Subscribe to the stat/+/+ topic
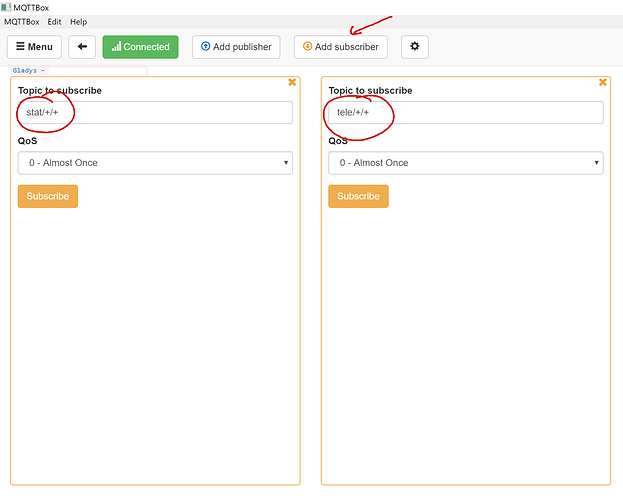The width and height of the screenshot is (623, 500). (x=48, y=196)
